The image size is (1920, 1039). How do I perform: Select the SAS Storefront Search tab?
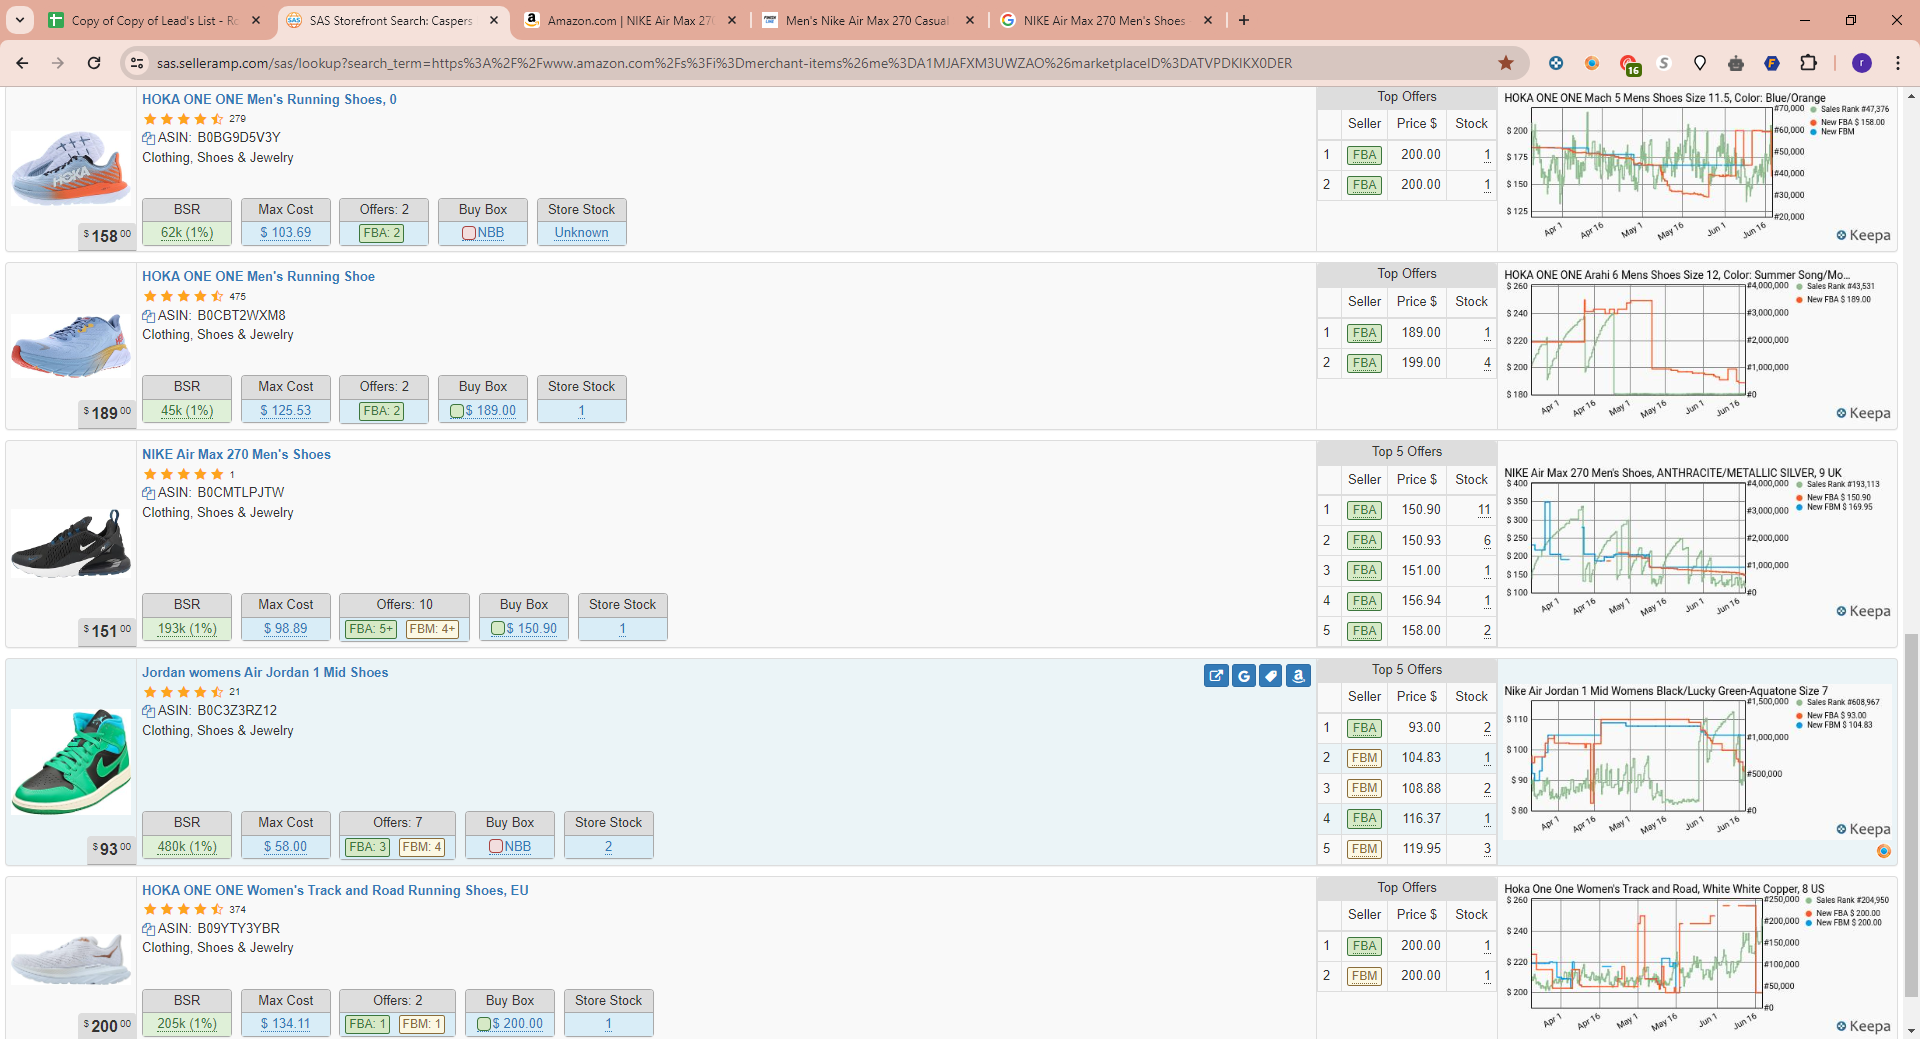(390, 20)
